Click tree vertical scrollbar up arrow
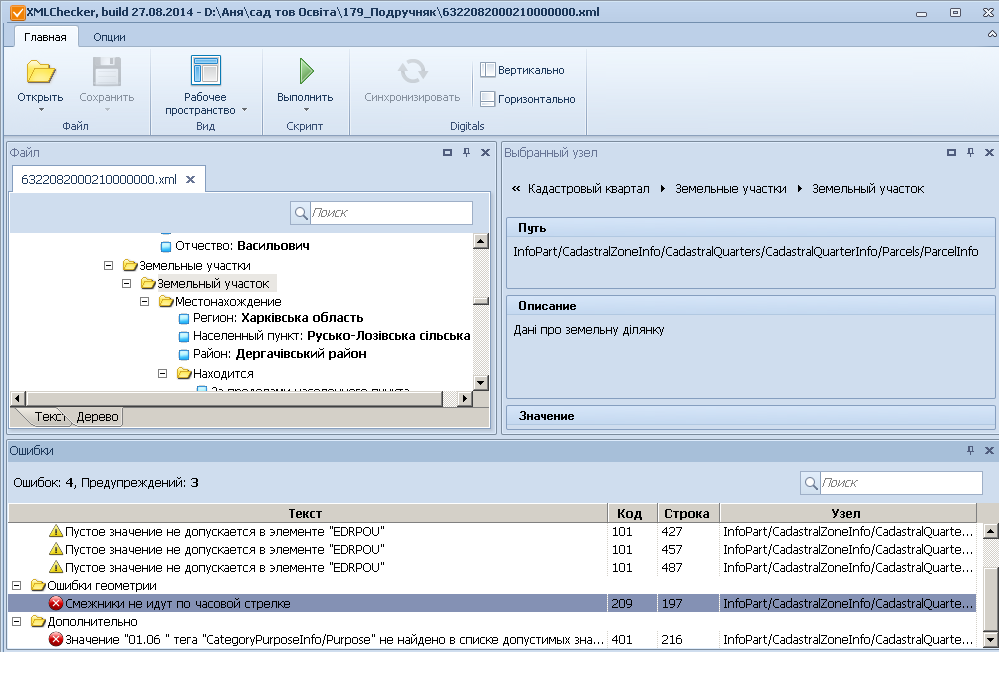Image resolution: width=1007 pixels, height=679 pixels. point(480,241)
